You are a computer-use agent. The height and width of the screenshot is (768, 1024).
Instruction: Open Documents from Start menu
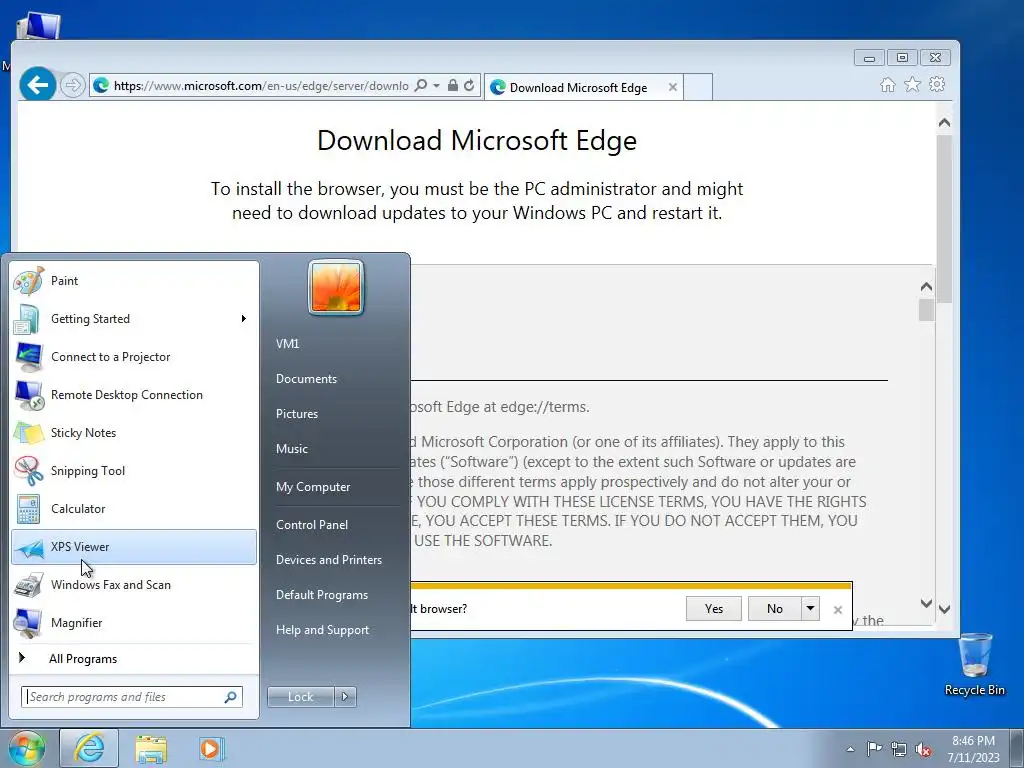[306, 379]
